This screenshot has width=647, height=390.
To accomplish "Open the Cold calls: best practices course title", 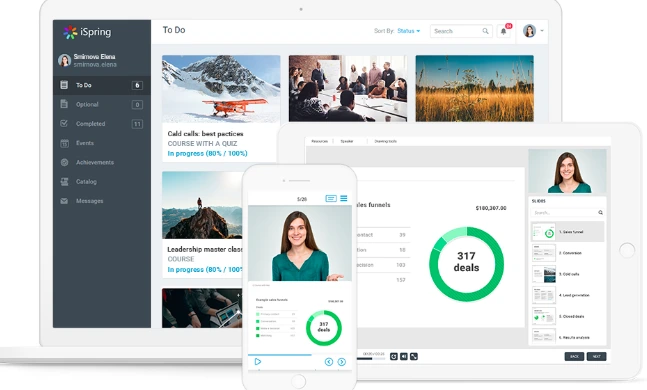I will [205, 134].
